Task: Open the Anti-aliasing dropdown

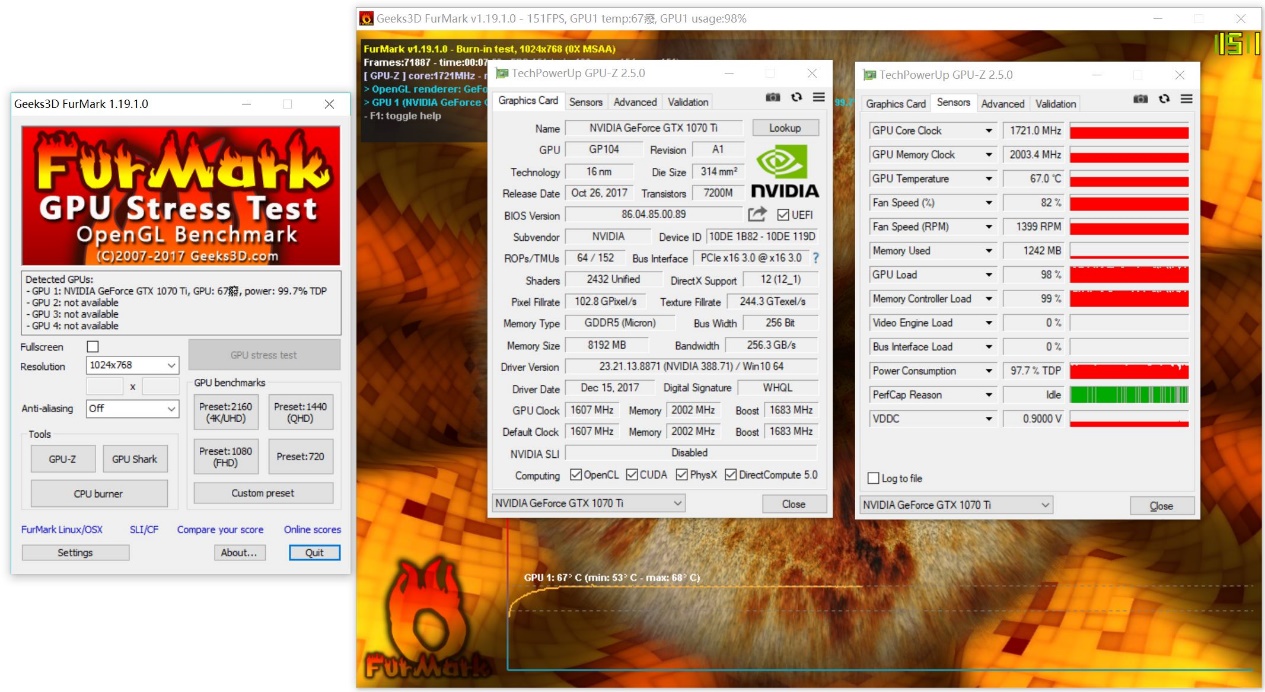Action: (x=133, y=408)
